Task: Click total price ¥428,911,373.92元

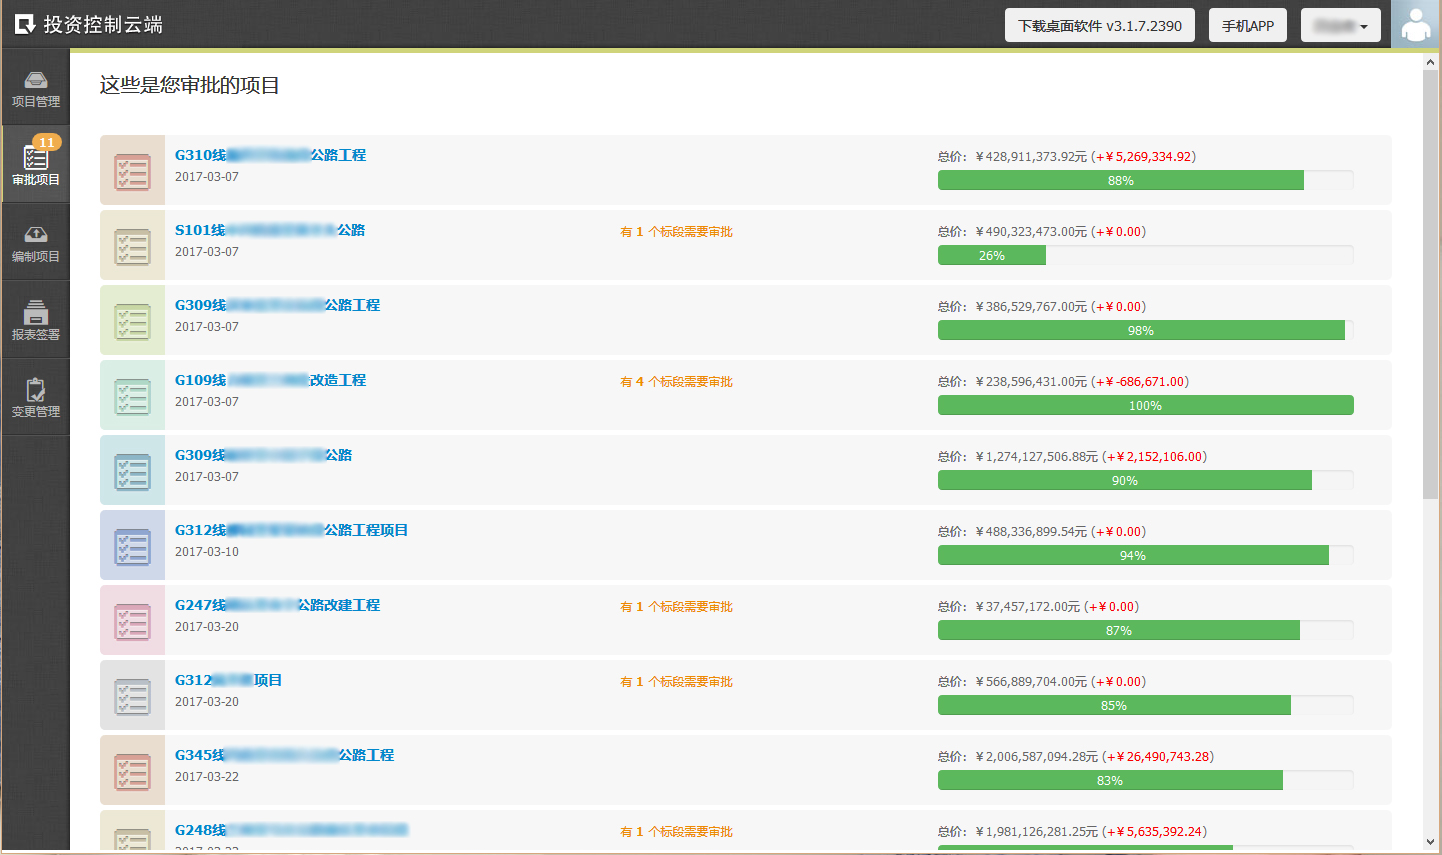Action: (x=1031, y=157)
